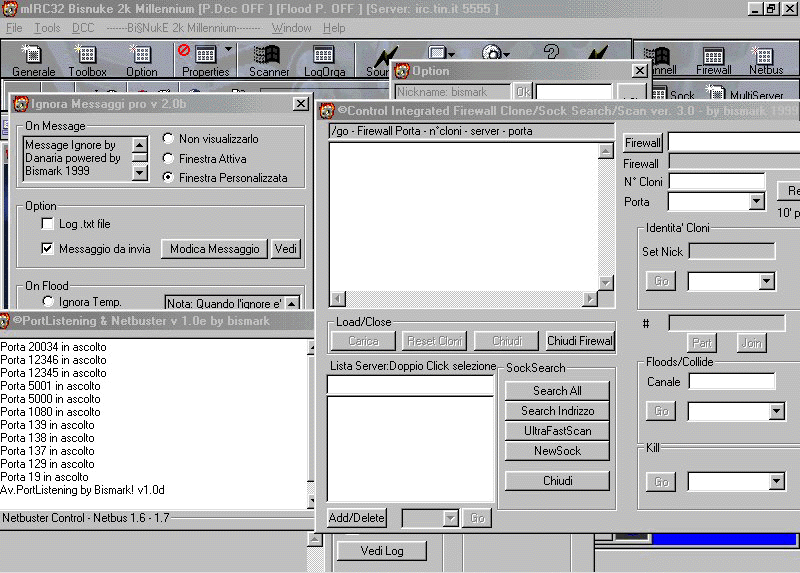
Task: Click the Canale input field
Action: tap(732, 381)
